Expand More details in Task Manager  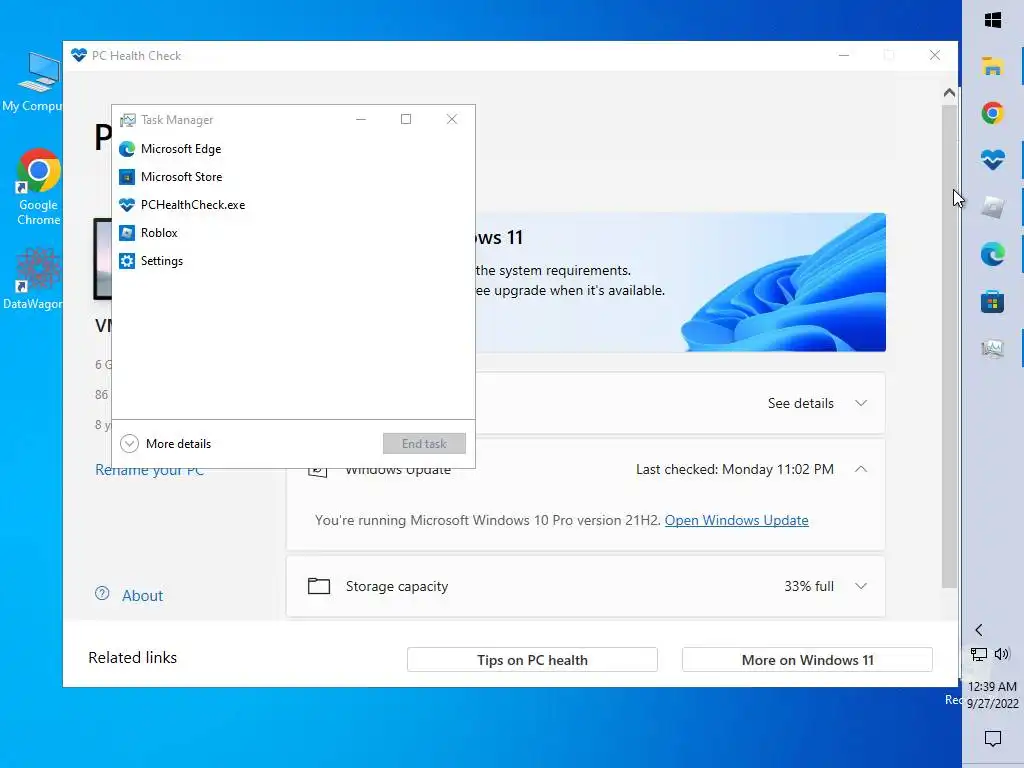click(166, 443)
